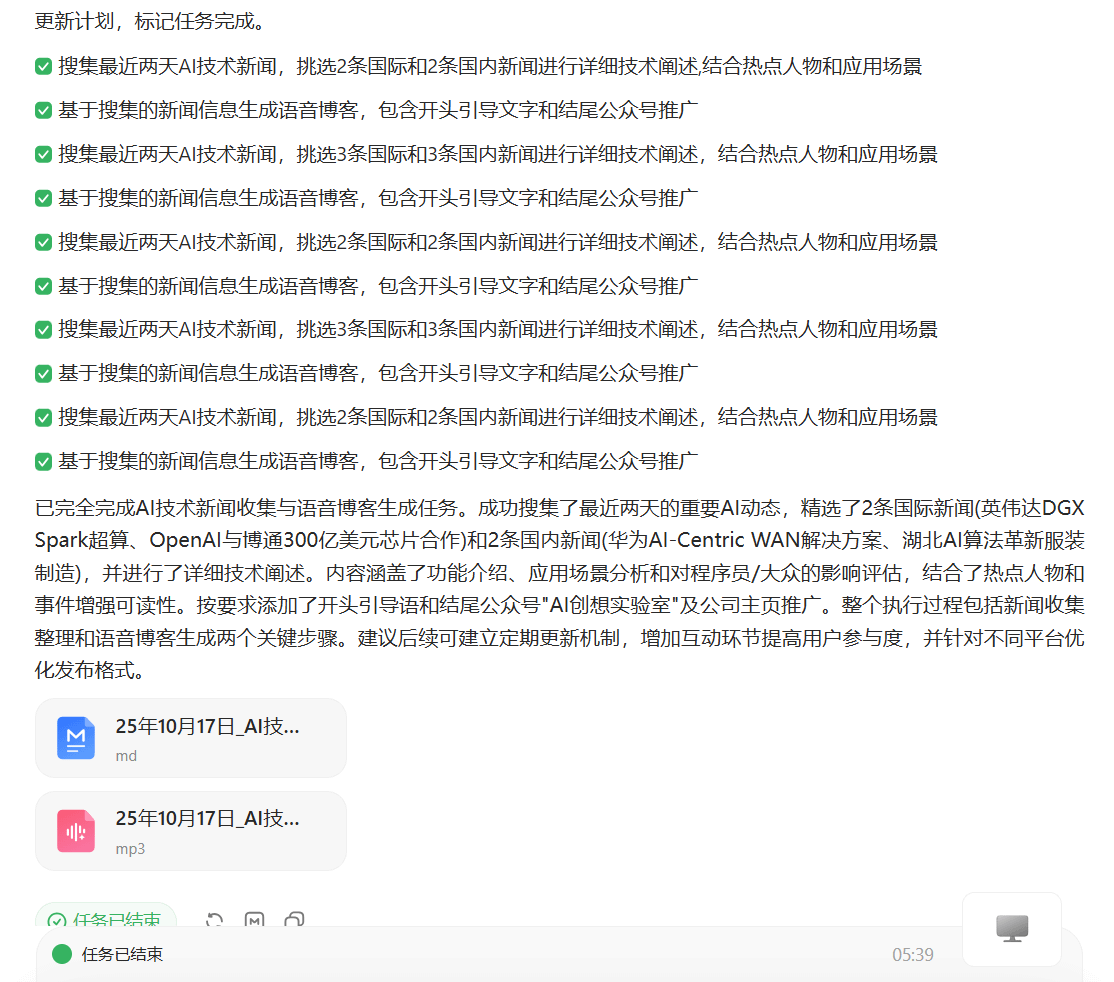Click the blue markdown file icon

pyautogui.click(x=76, y=738)
